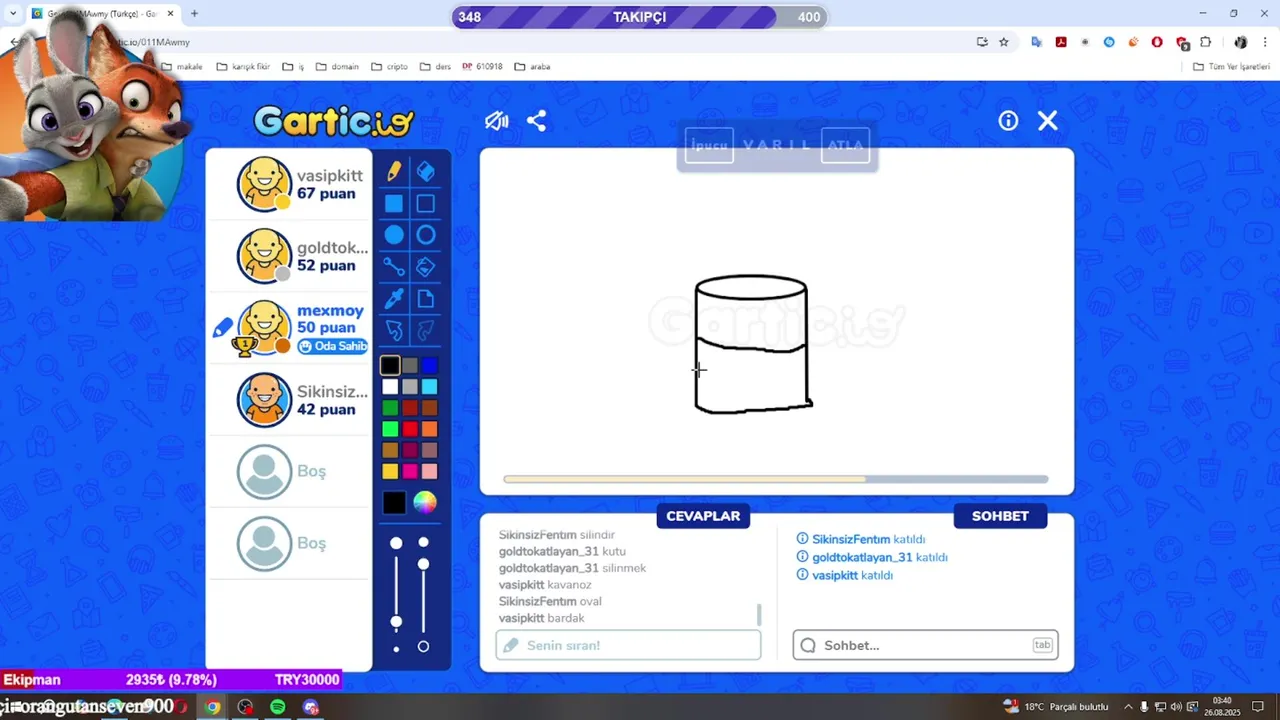Open new browser tab with plus
This screenshot has width=1280, height=720.
[194, 14]
